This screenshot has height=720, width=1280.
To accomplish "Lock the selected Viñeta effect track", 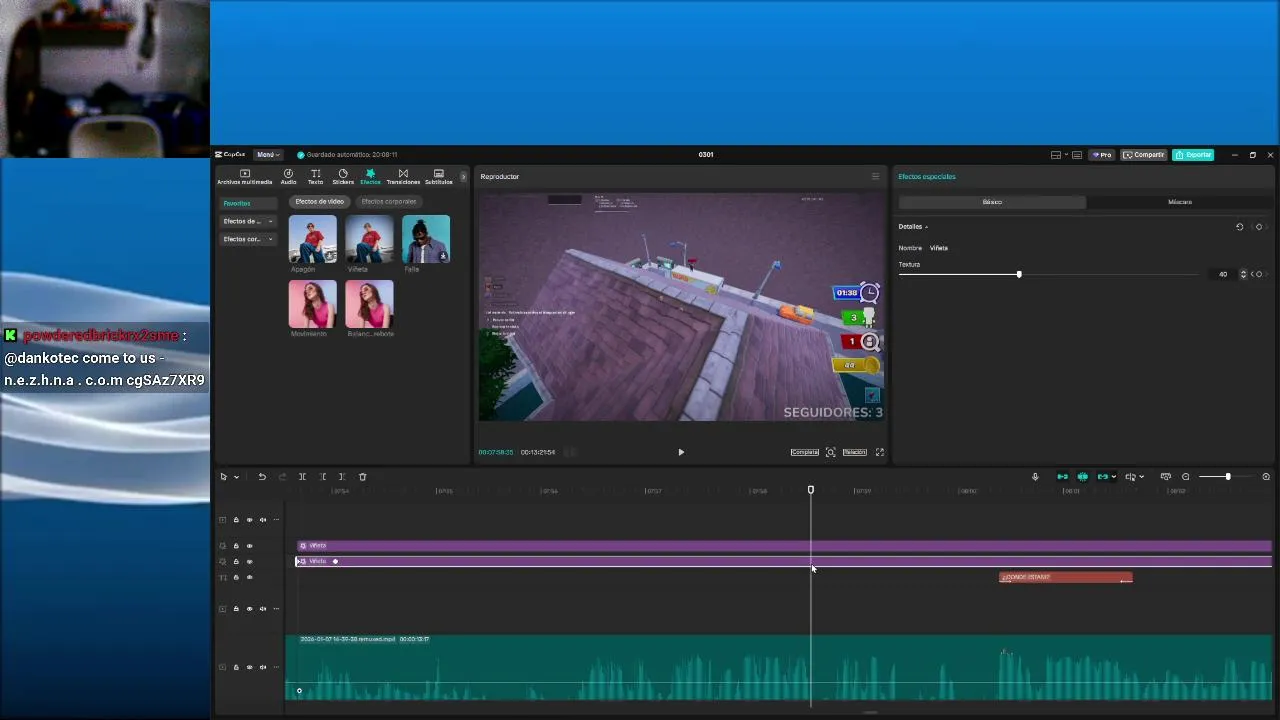I will point(236,562).
